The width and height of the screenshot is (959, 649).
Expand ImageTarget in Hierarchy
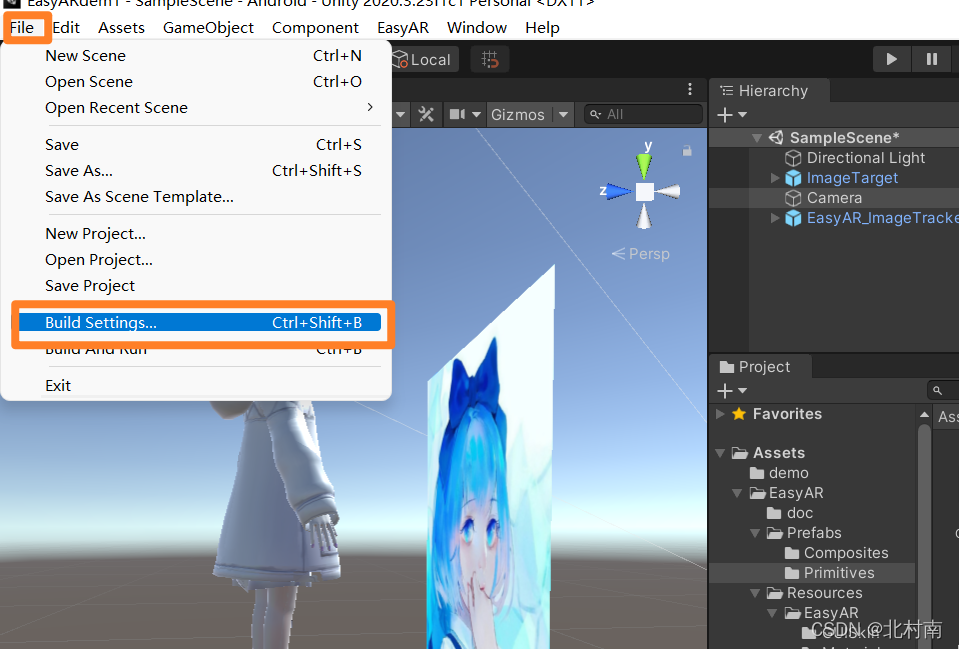775,178
